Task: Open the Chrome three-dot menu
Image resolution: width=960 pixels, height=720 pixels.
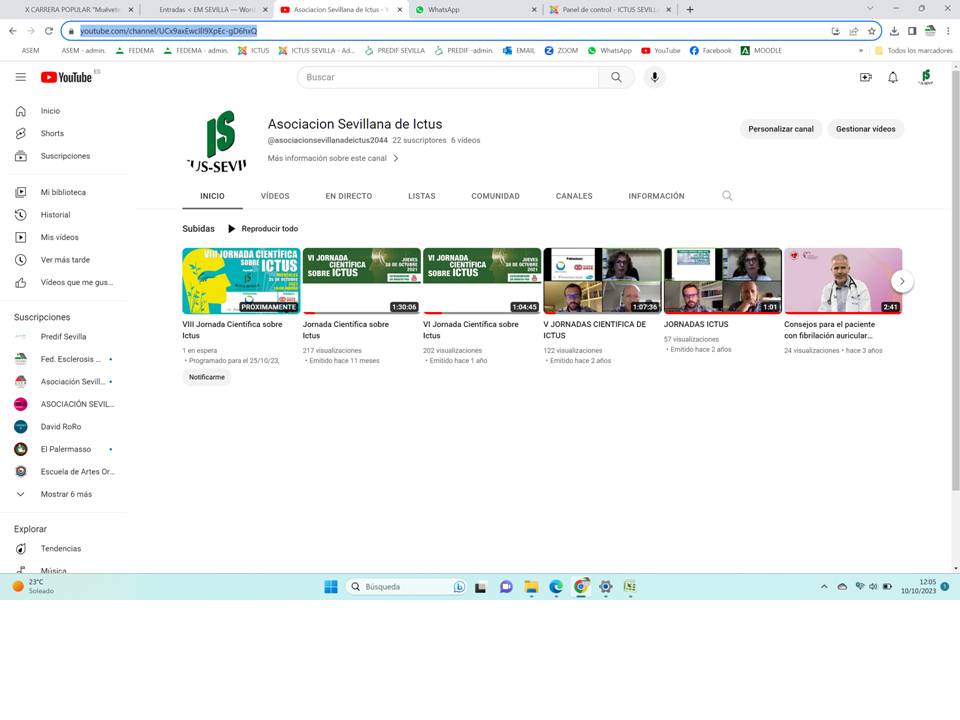Action: click(947, 31)
